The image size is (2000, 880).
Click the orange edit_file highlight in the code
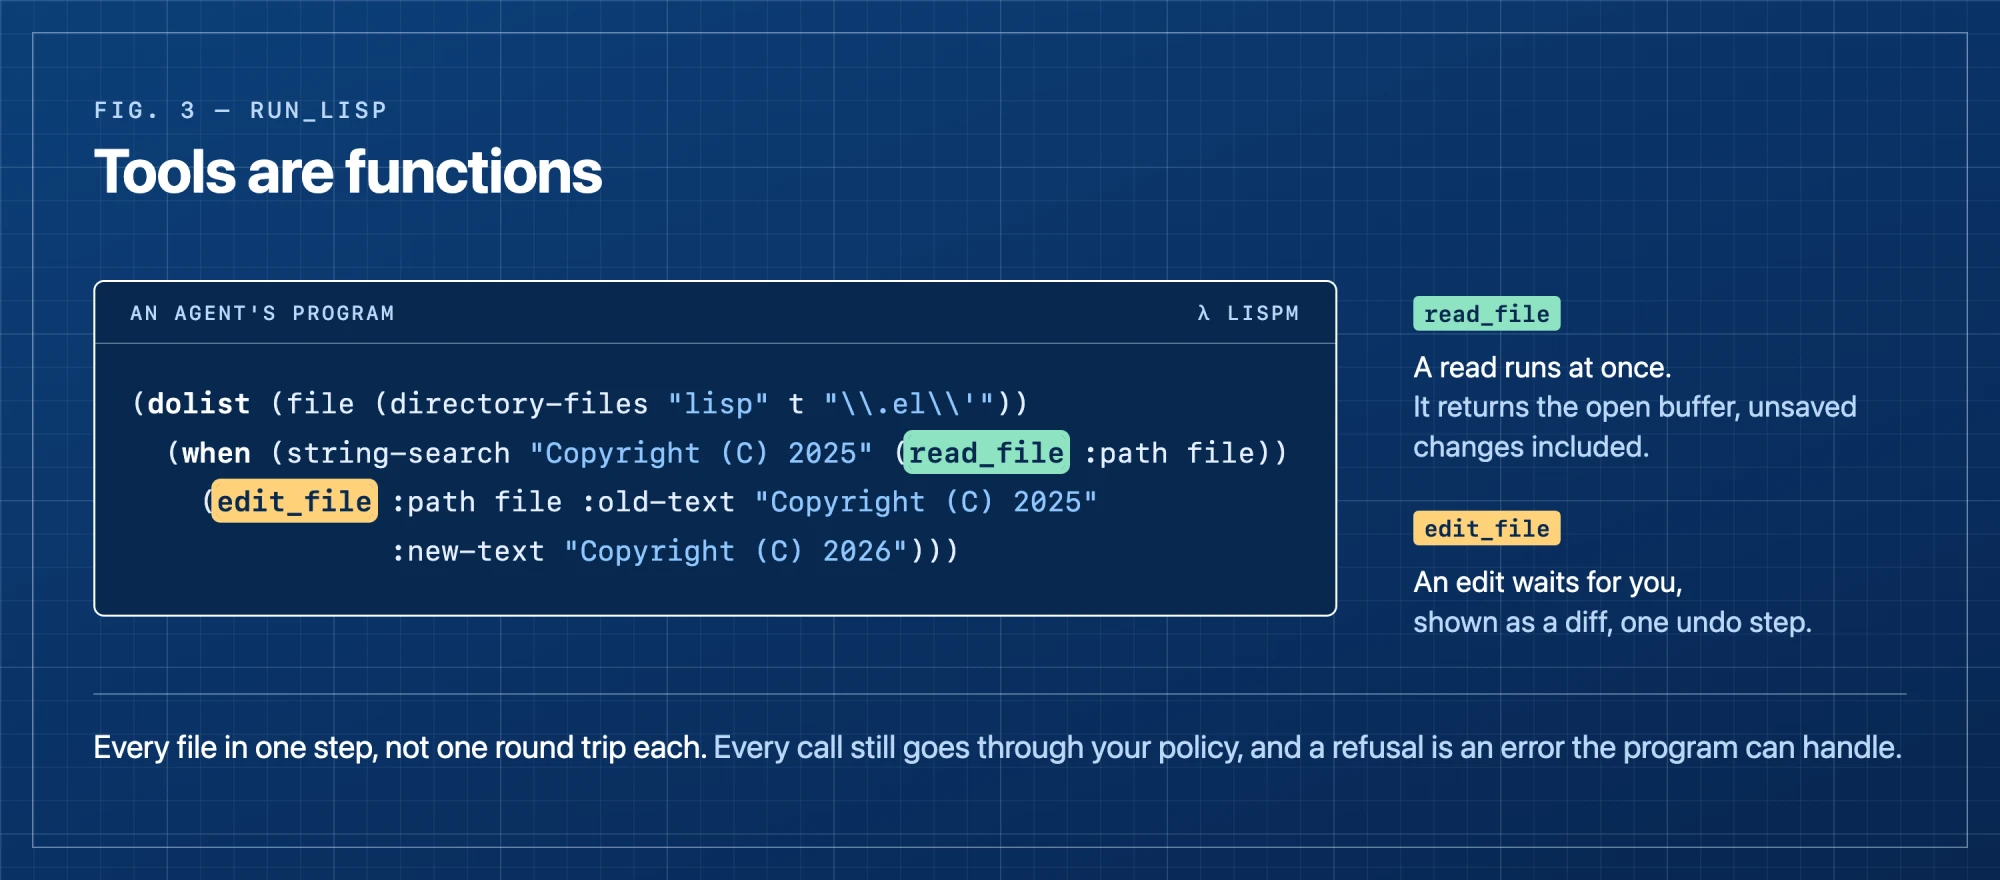[x=294, y=501]
